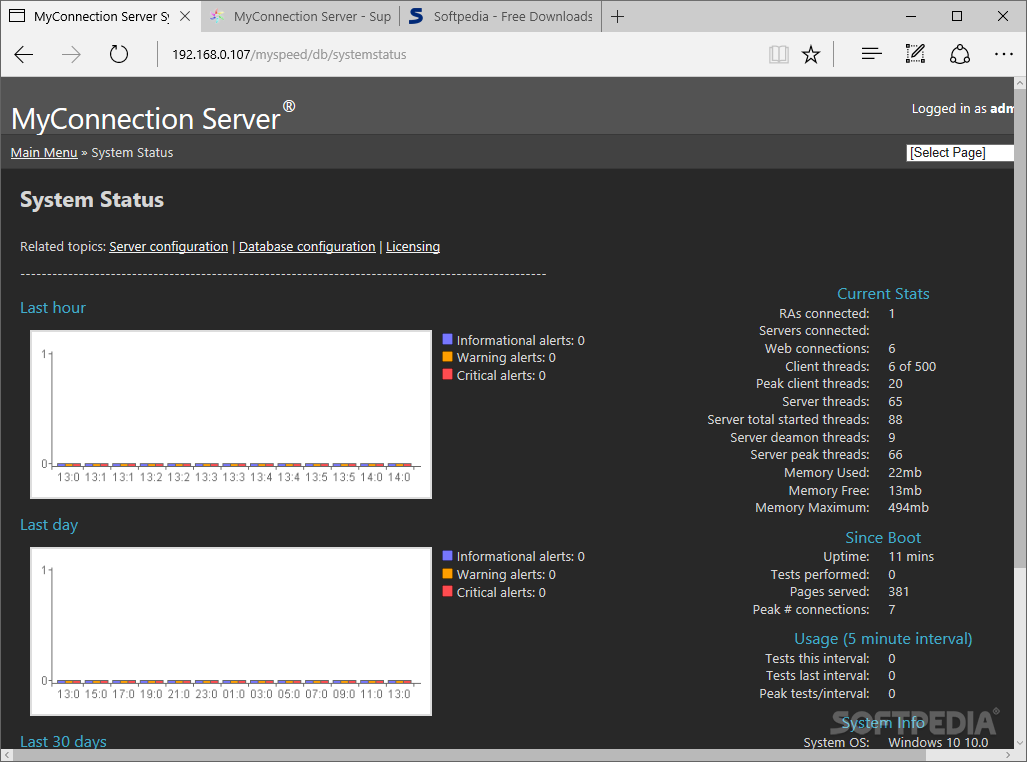The image size is (1027, 762).
Task: Click the browser forward arrow
Action: pyautogui.click(x=71, y=54)
